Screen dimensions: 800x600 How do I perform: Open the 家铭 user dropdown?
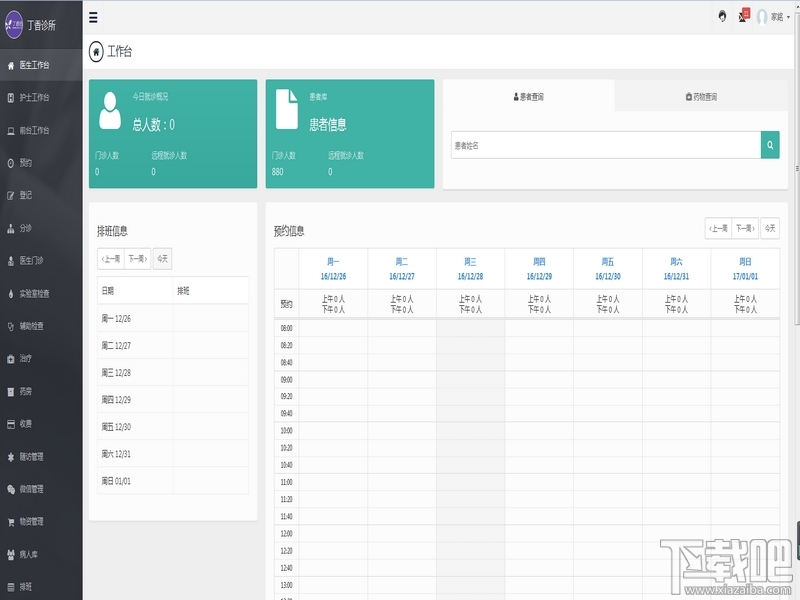point(774,17)
